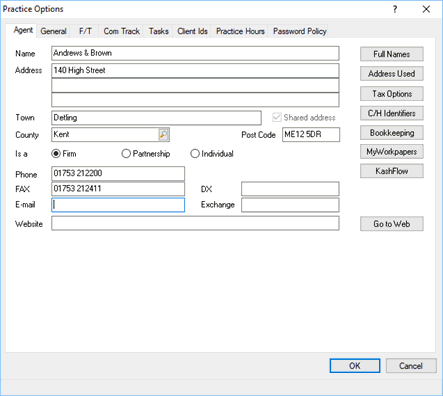The image size is (443, 396).
Task: Click the Full Names button
Action: coord(392,54)
